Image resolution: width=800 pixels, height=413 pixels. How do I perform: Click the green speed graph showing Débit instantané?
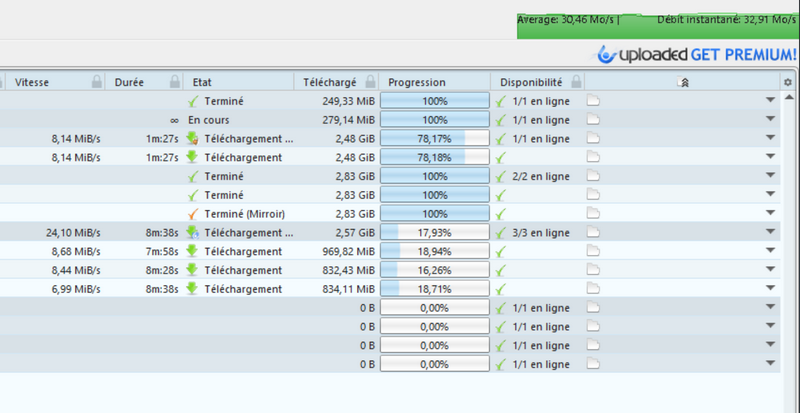658,26
